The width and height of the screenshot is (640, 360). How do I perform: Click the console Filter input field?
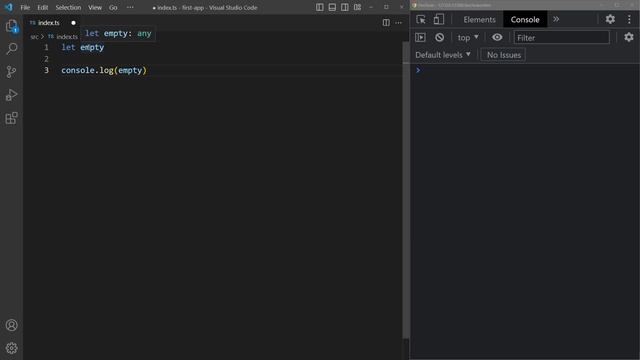tap(561, 38)
